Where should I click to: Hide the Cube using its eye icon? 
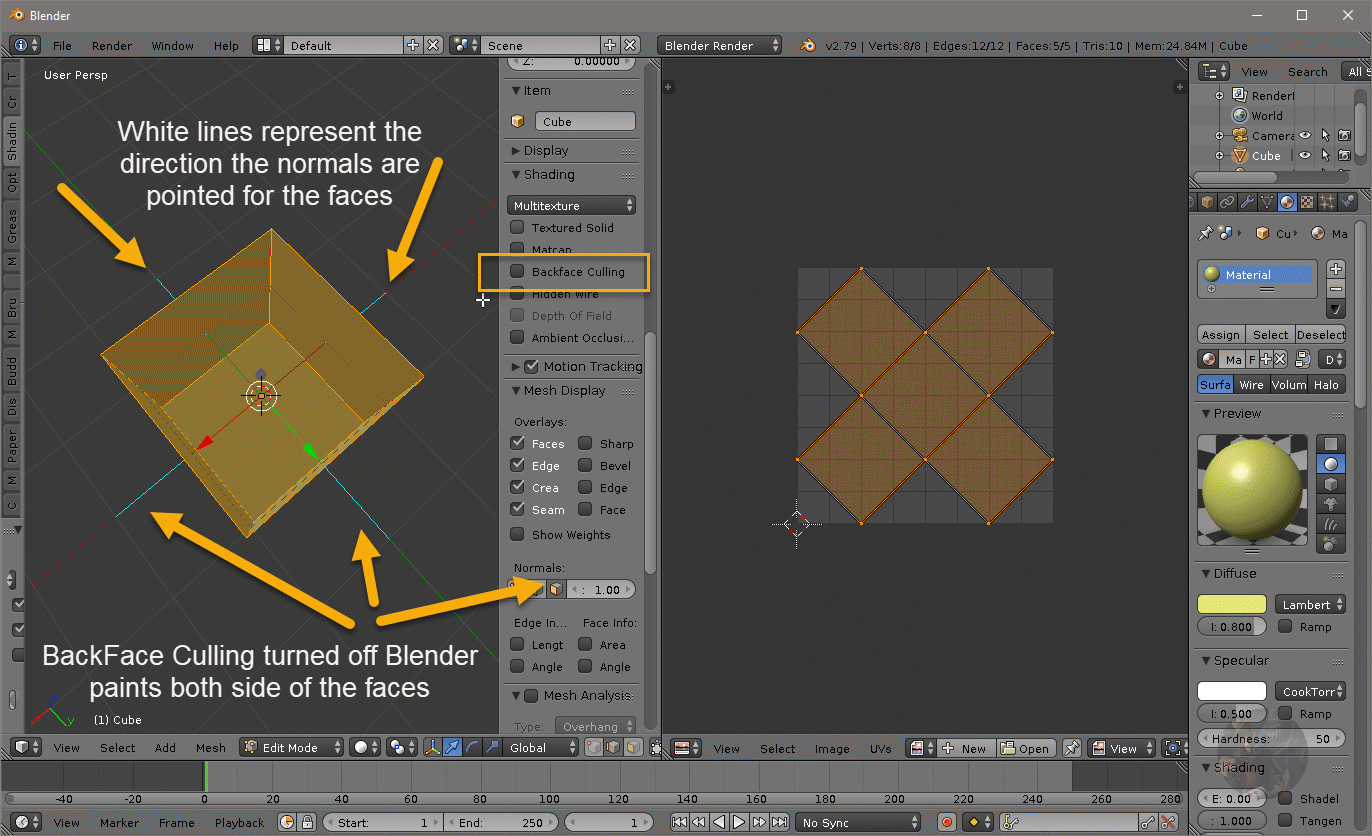tap(1305, 156)
